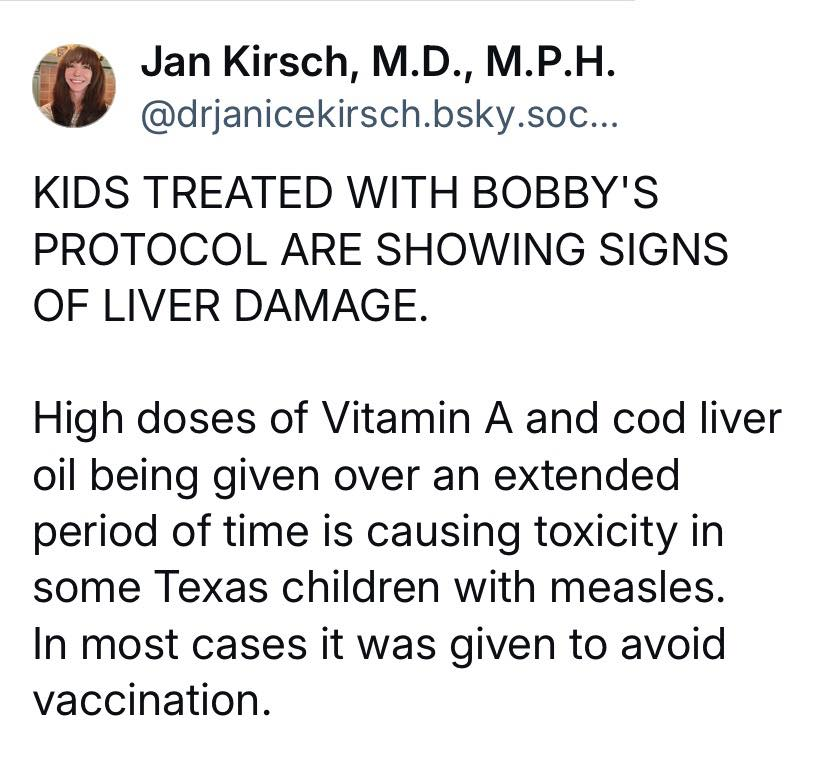The width and height of the screenshot is (828, 765).
Task: Click the word 'toxicity' in the post
Action: [606, 532]
